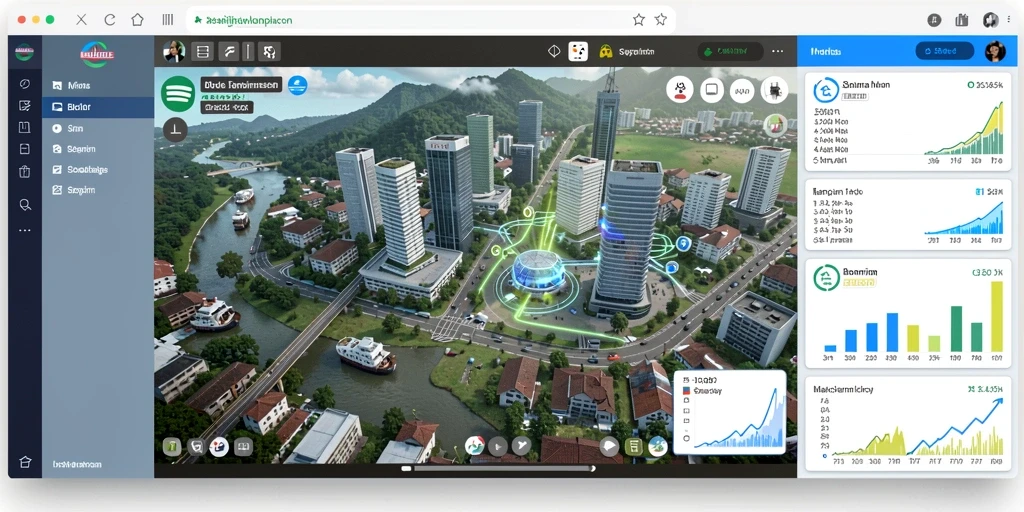The image size is (1024, 512).
Task: Select the circle radio at bottom of chart legend
Action: [686, 439]
